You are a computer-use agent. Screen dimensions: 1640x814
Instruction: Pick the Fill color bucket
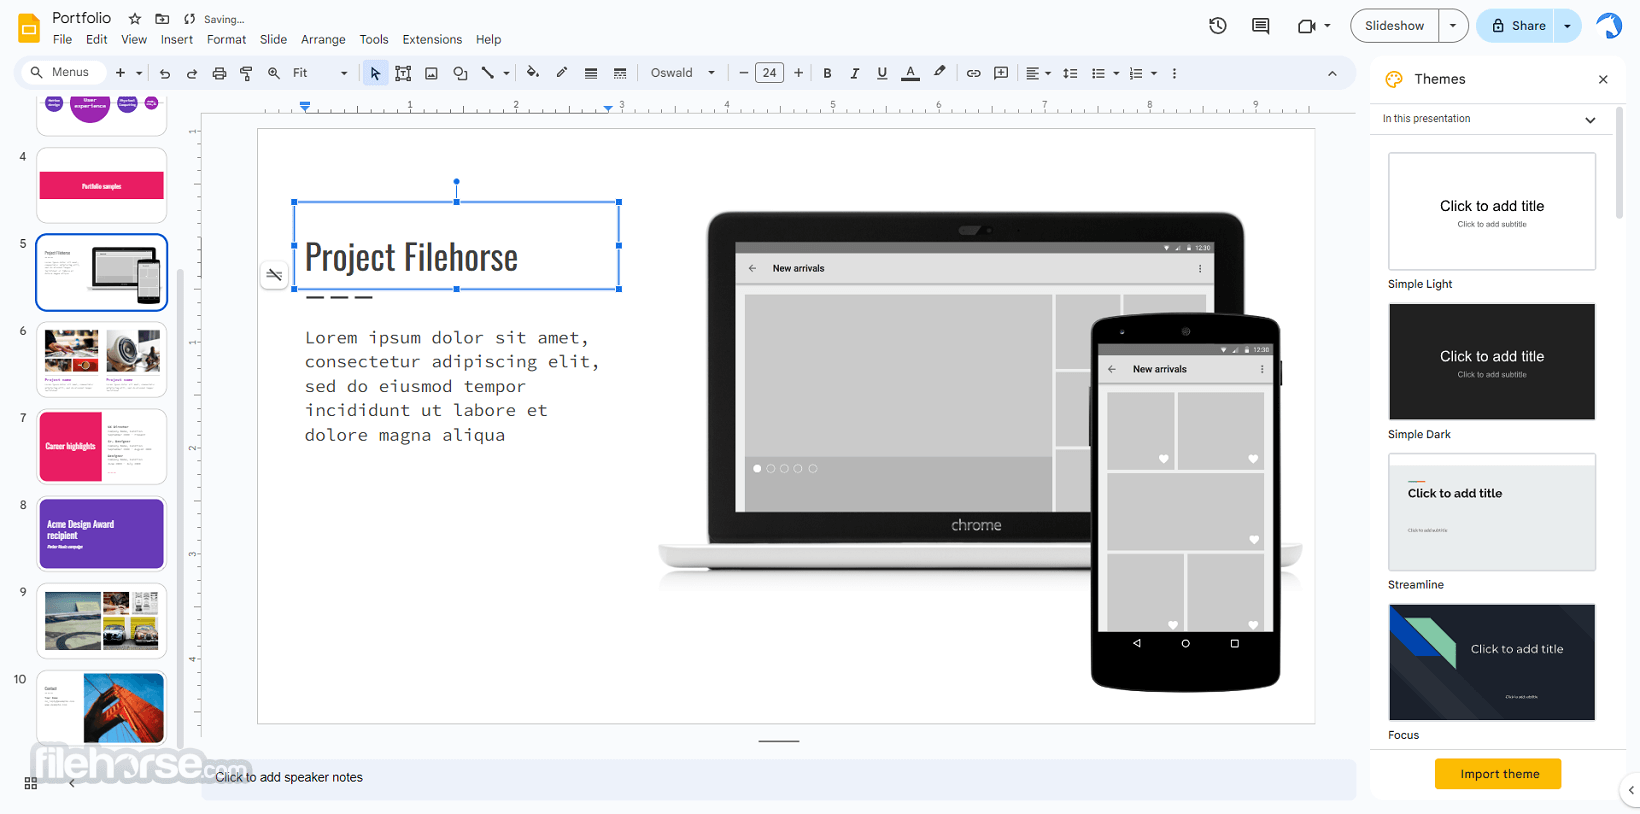[533, 73]
